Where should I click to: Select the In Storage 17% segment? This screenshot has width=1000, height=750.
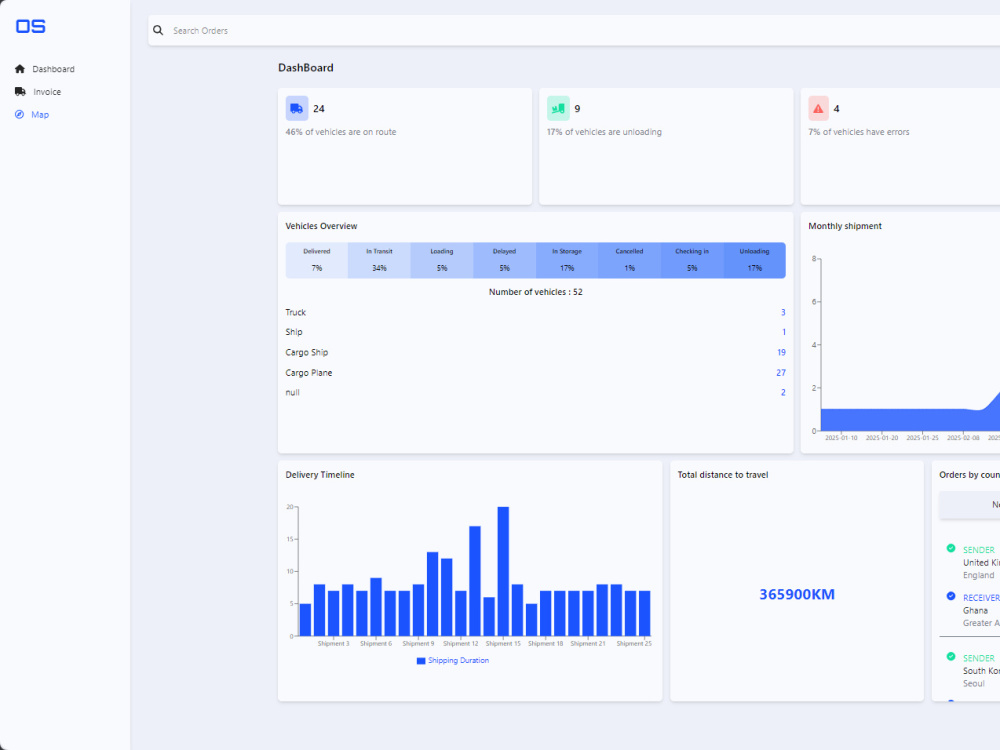(x=567, y=260)
